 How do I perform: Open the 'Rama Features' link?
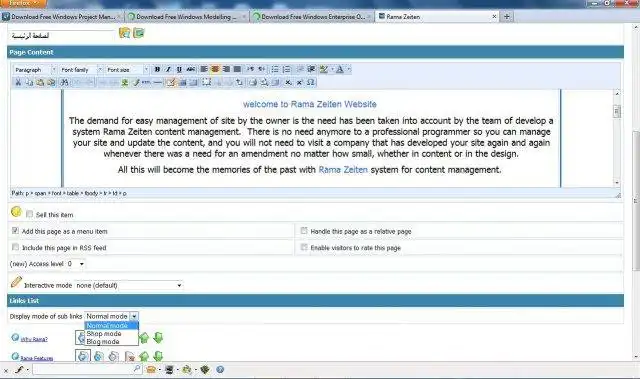click(x=37, y=358)
